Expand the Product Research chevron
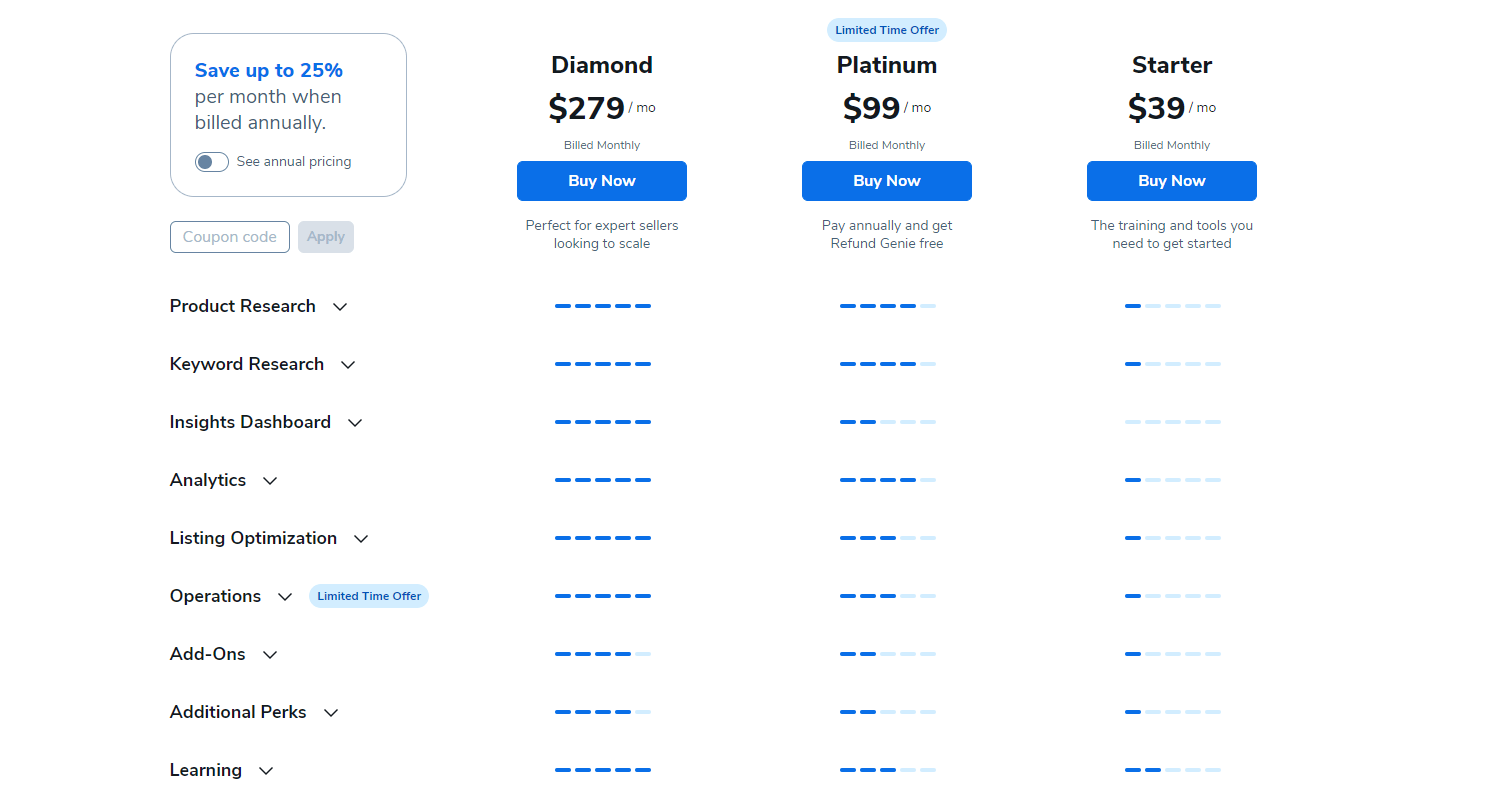Screen dimensions: 1497x804 (x=340, y=307)
